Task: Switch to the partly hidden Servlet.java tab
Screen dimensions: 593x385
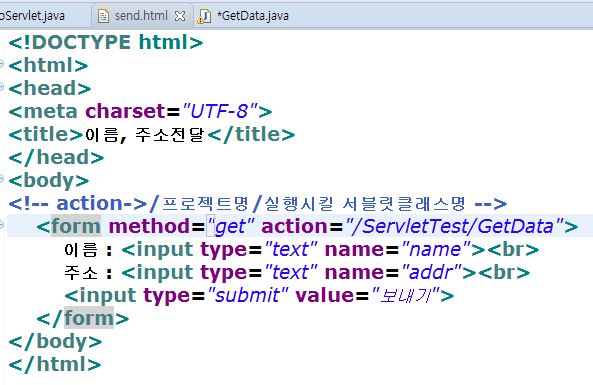Action: click(x=32, y=16)
